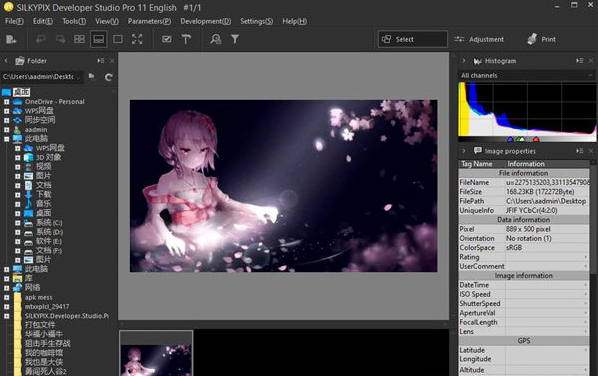Switch to Adjustment mode
The image size is (598, 376).
479,39
